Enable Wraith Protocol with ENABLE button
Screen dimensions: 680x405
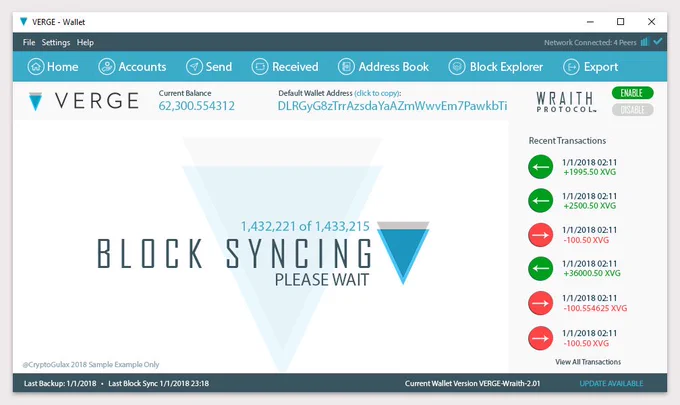632,93
